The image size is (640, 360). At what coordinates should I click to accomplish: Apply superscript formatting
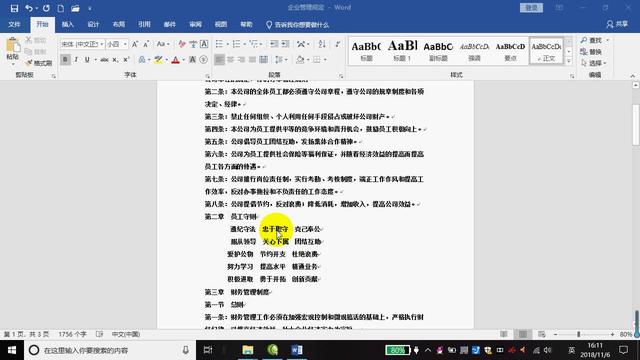(x=126, y=60)
